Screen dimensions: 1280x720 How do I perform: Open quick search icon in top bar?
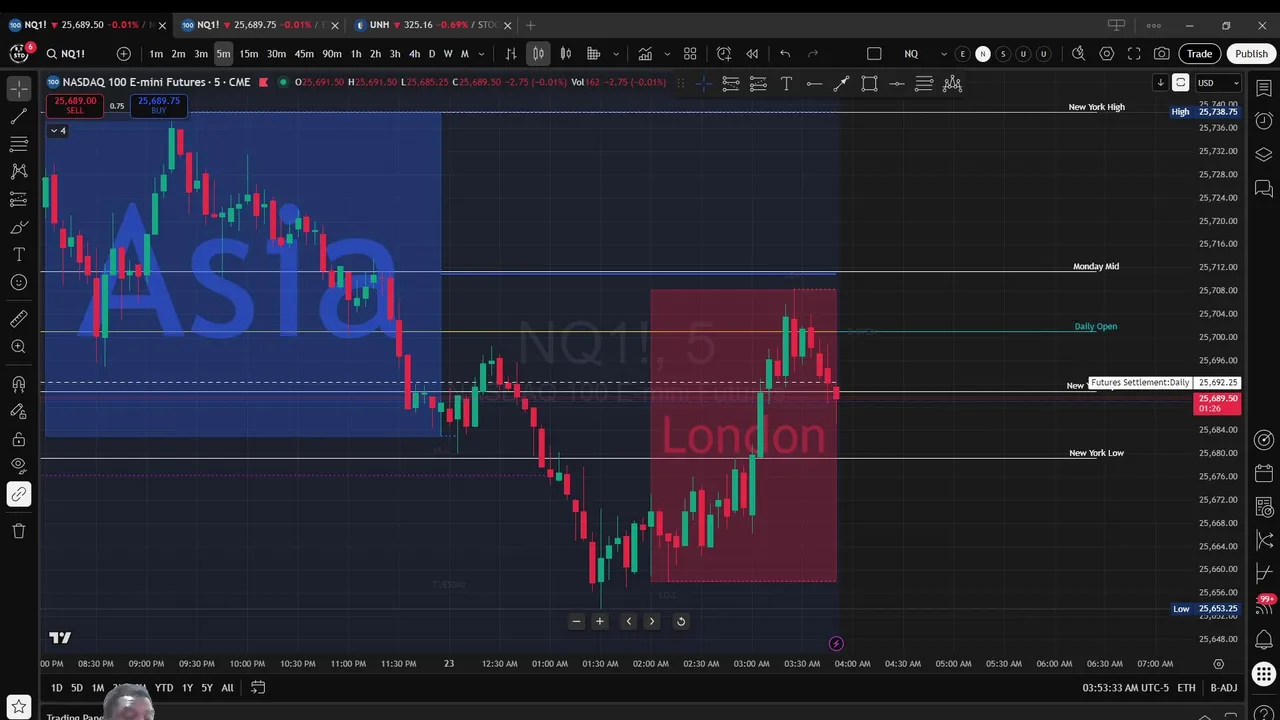coord(1078,54)
